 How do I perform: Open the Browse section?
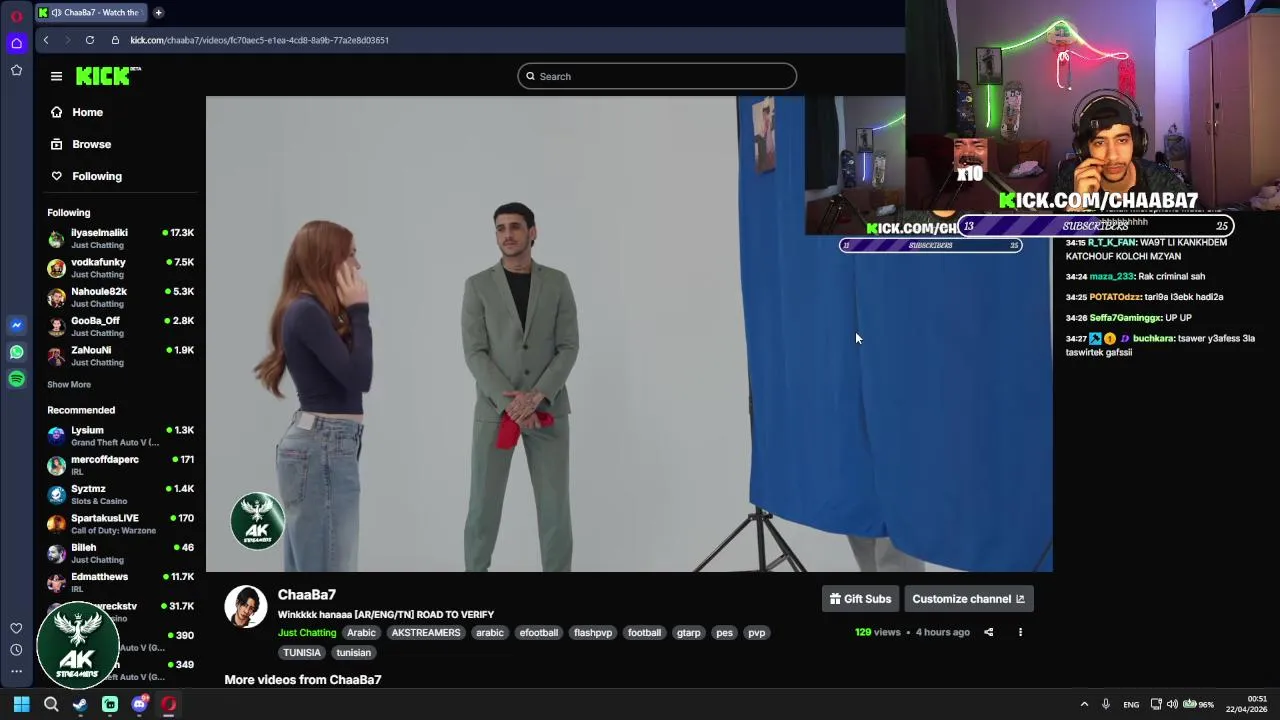click(x=91, y=144)
